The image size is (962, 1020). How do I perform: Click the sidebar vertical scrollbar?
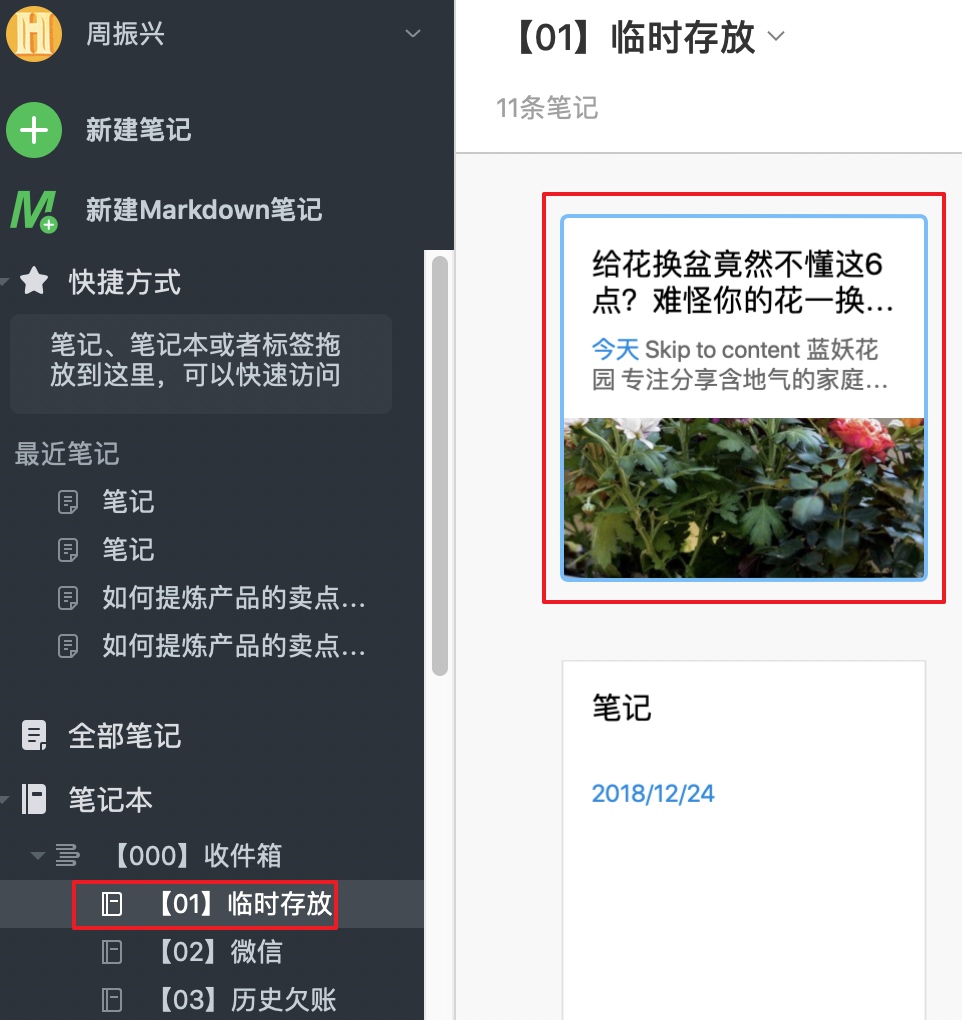(440, 466)
